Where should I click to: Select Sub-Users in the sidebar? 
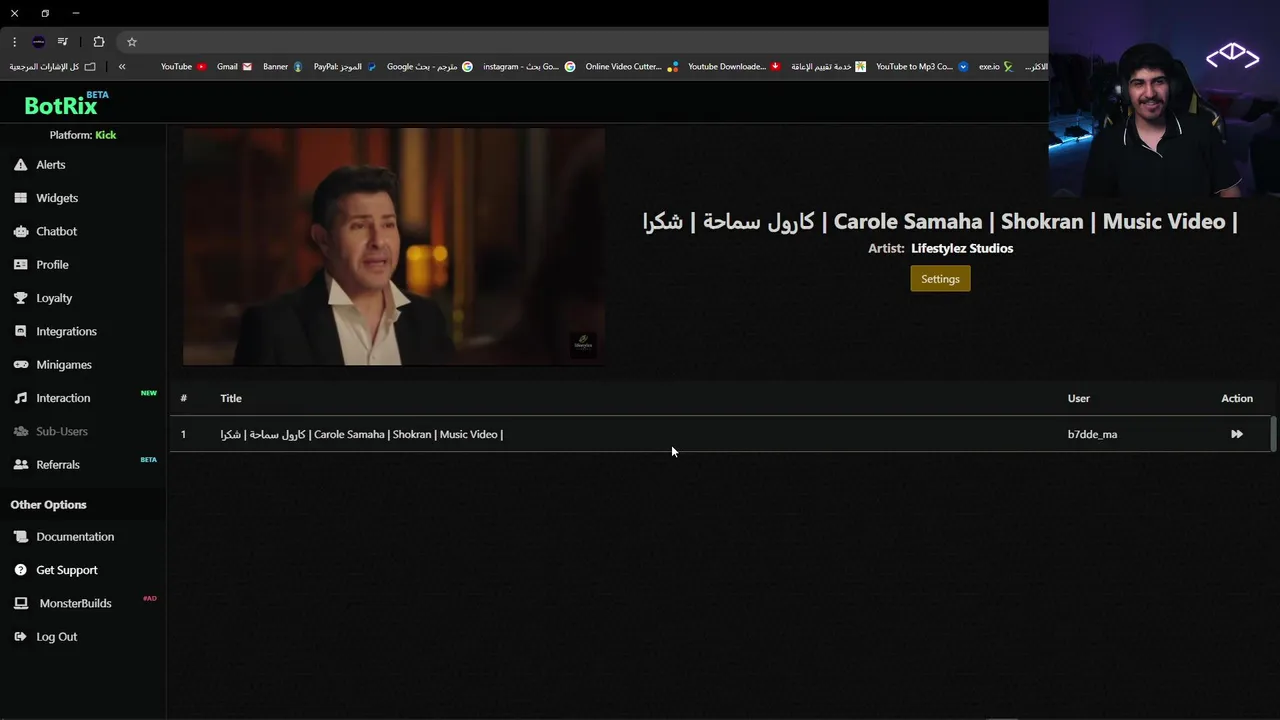(x=62, y=431)
